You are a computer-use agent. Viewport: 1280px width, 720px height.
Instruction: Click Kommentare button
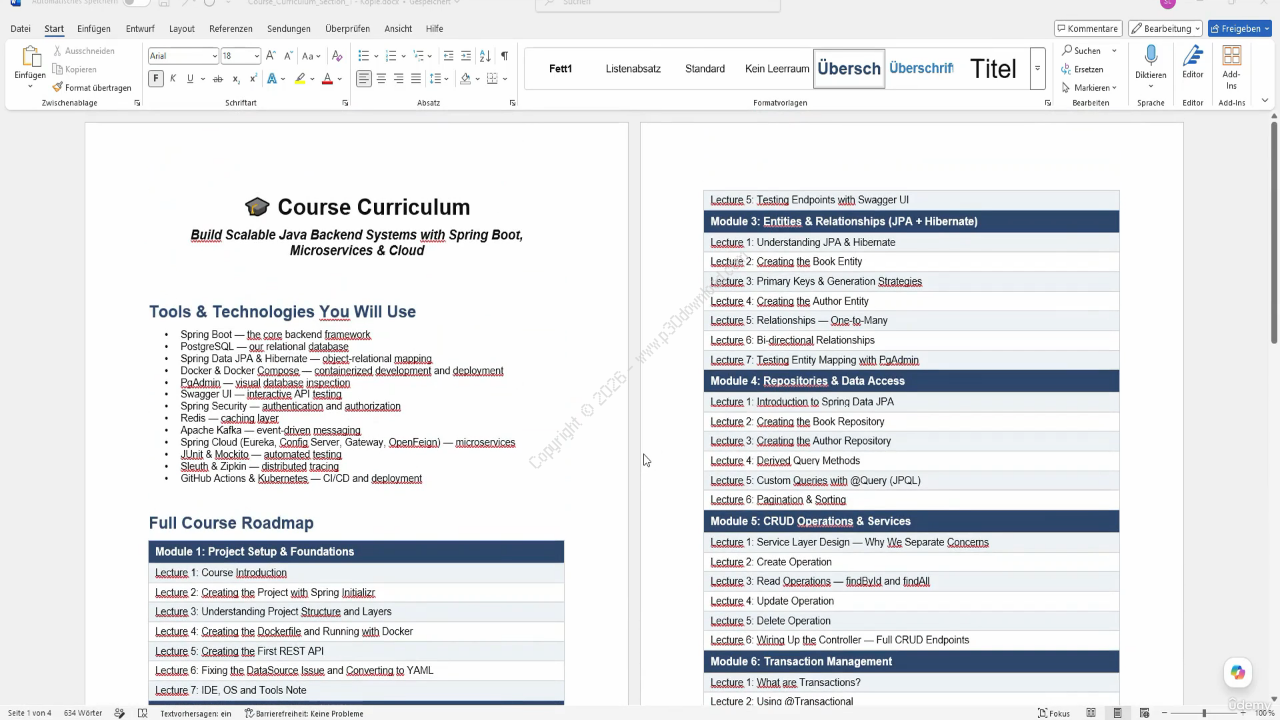tap(1088, 29)
